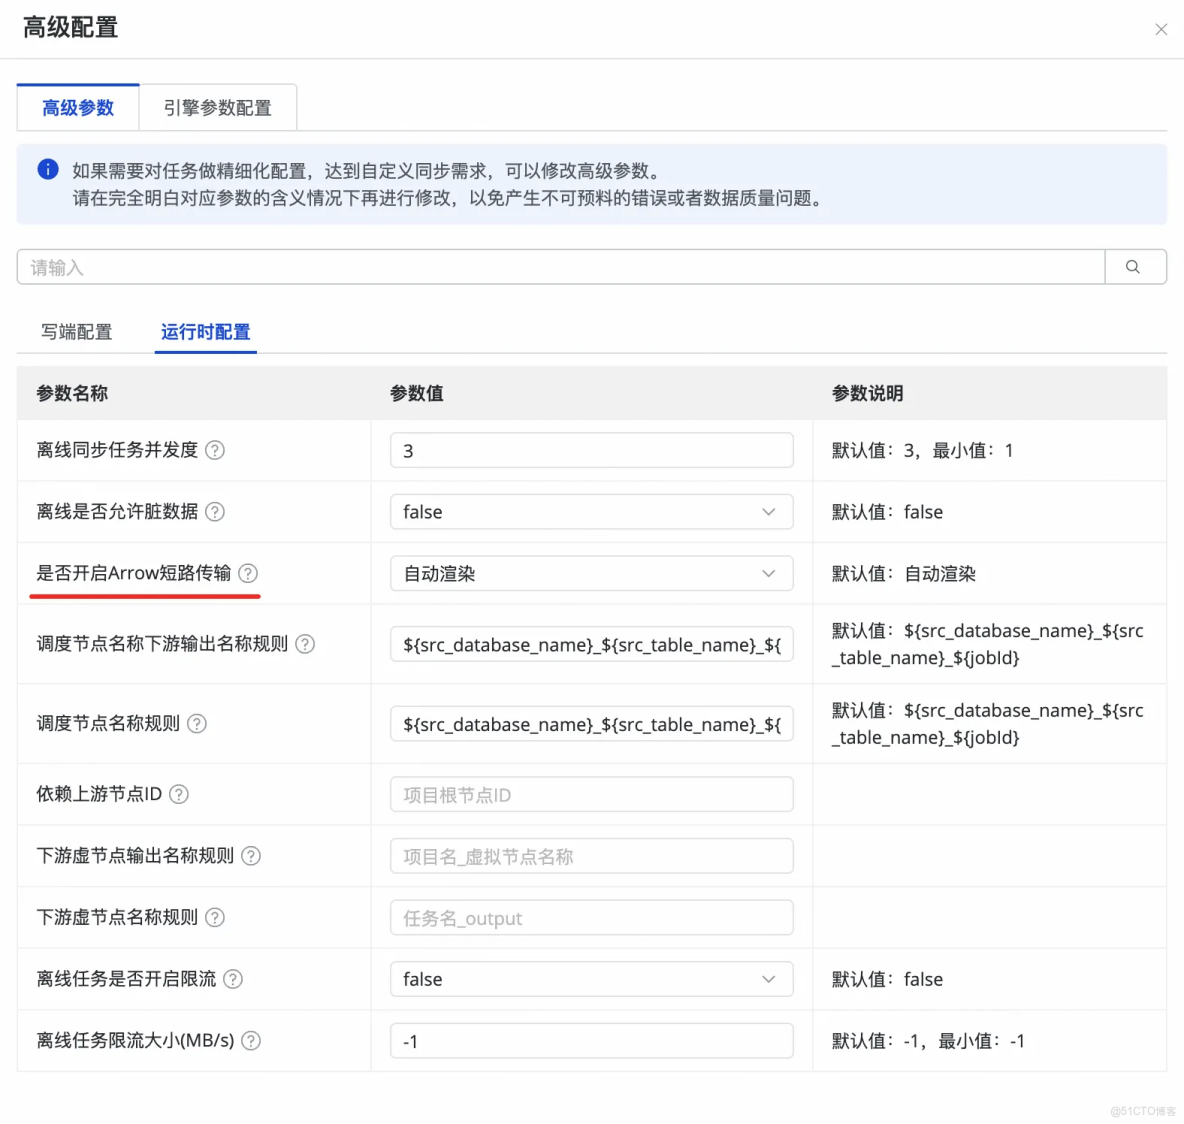This screenshot has height=1124, width=1184.
Task: Open help tooltip for 离线任务限流大小
Action: tap(250, 1040)
